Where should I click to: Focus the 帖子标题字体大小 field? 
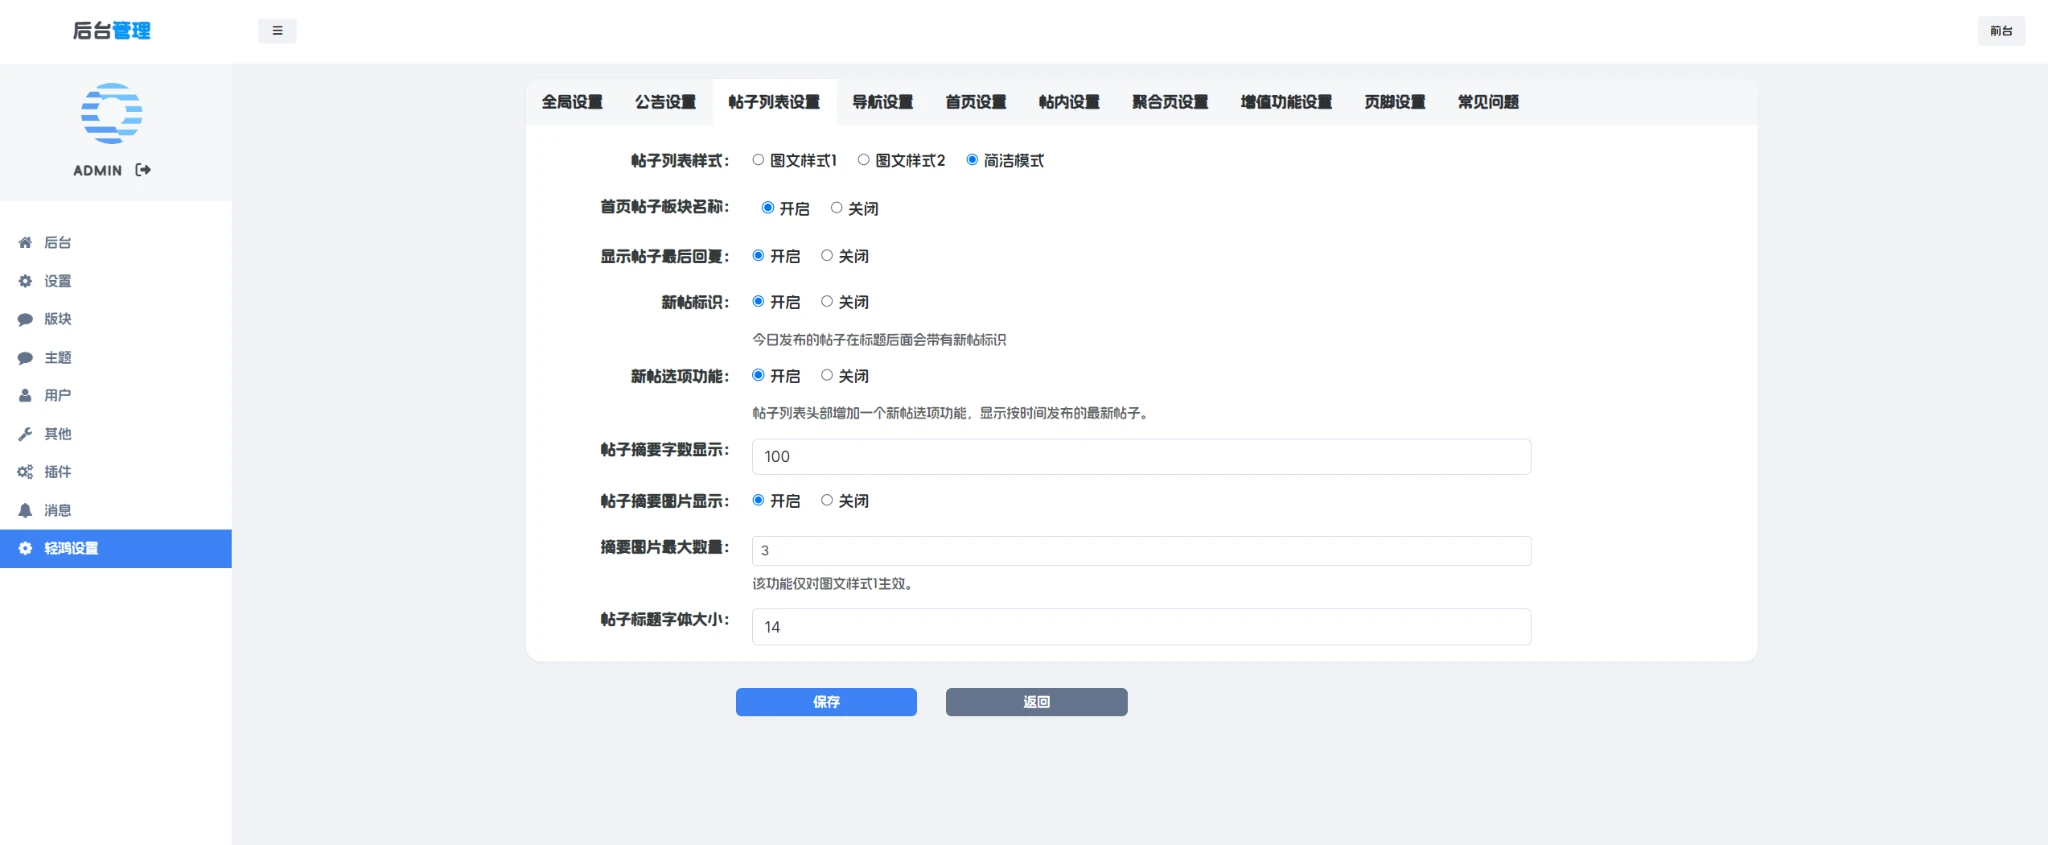[1141, 627]
